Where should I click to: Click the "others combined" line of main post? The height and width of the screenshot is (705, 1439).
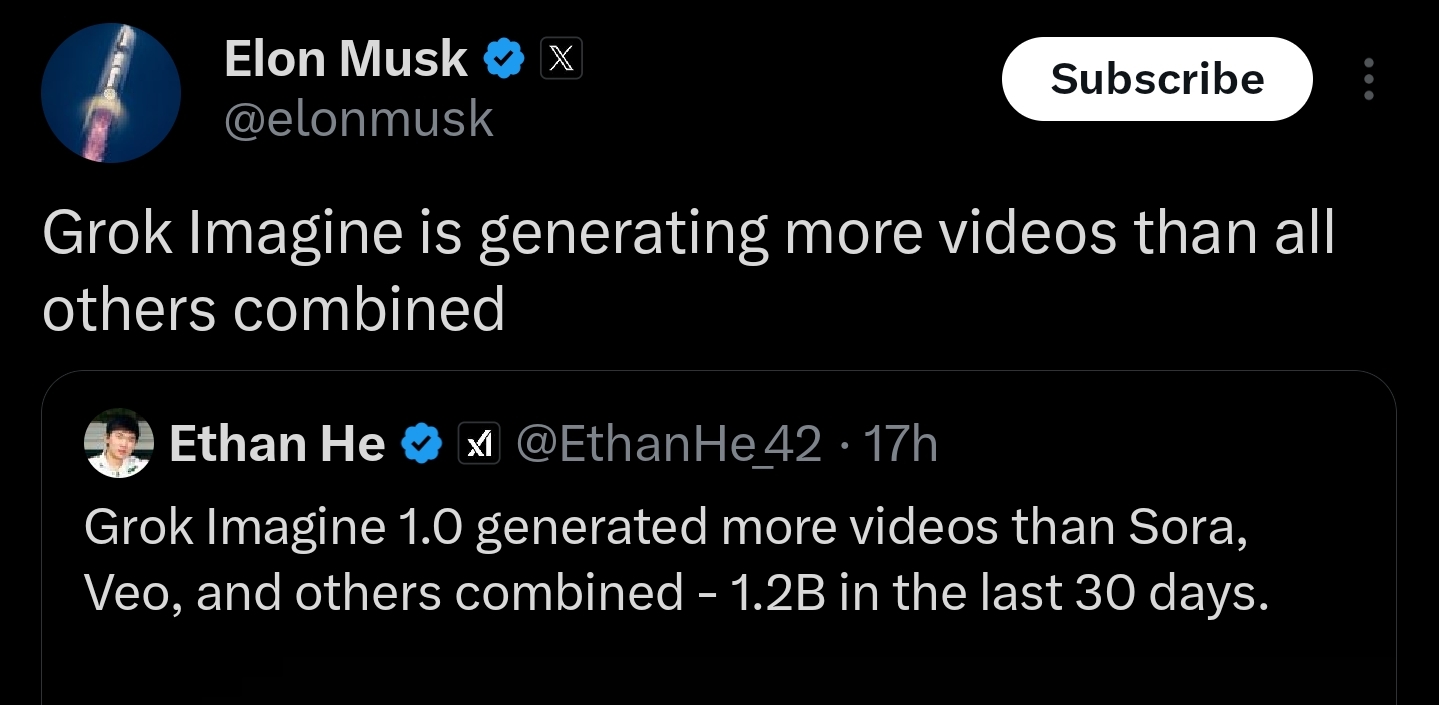[x=273, y=309]
